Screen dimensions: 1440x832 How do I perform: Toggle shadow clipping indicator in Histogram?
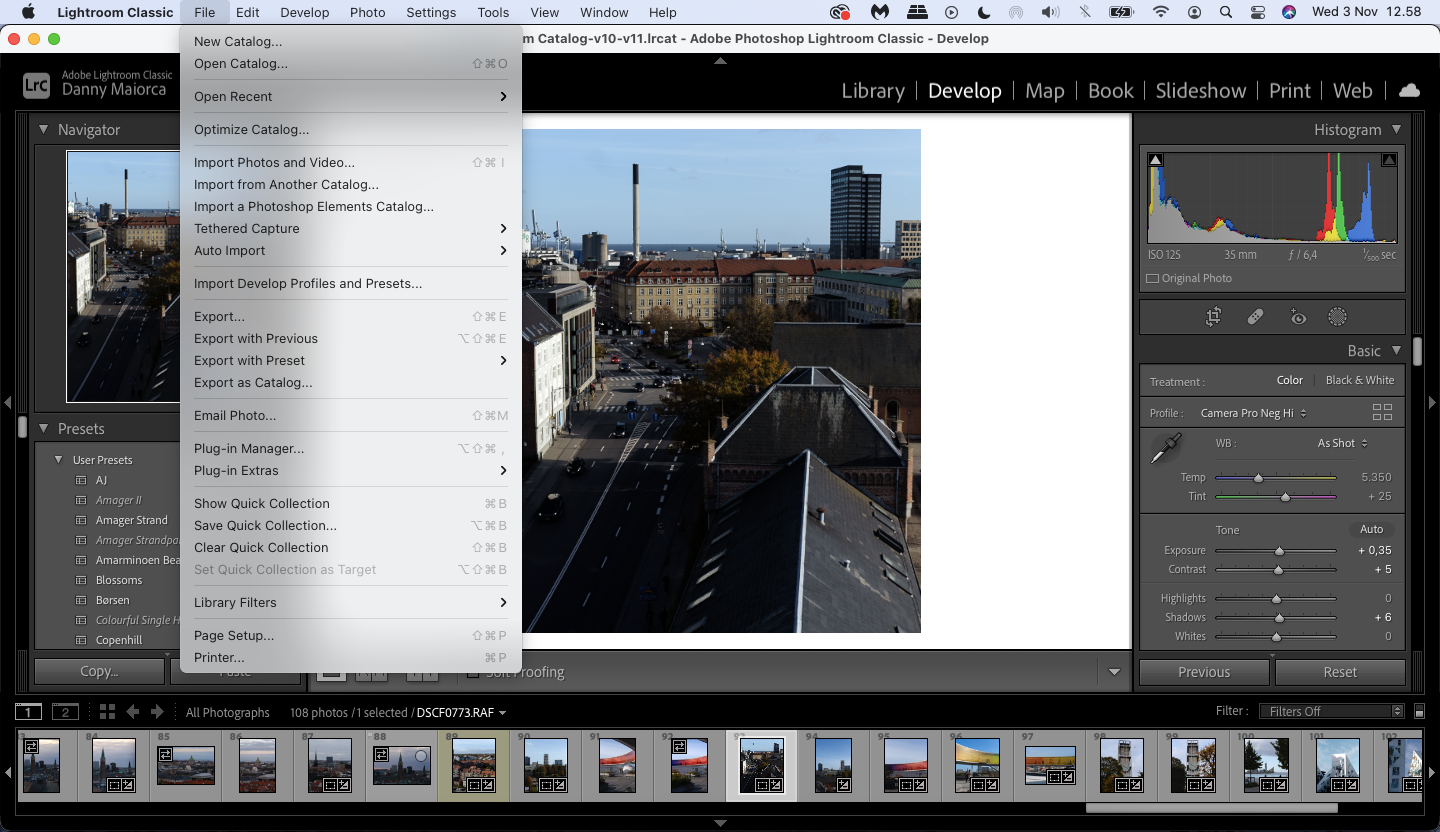pyautogui.click(x=1156, y=160)
